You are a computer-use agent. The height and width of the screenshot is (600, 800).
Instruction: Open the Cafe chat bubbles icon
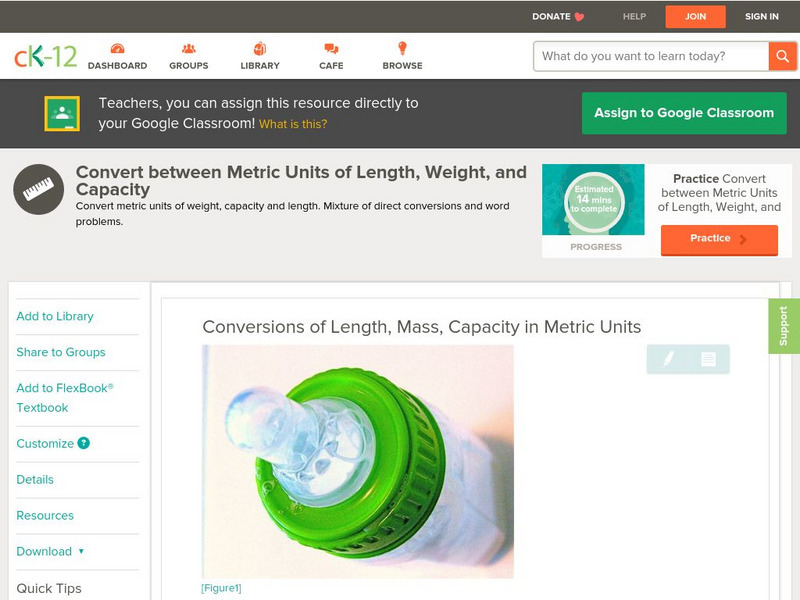click(331, 48)
